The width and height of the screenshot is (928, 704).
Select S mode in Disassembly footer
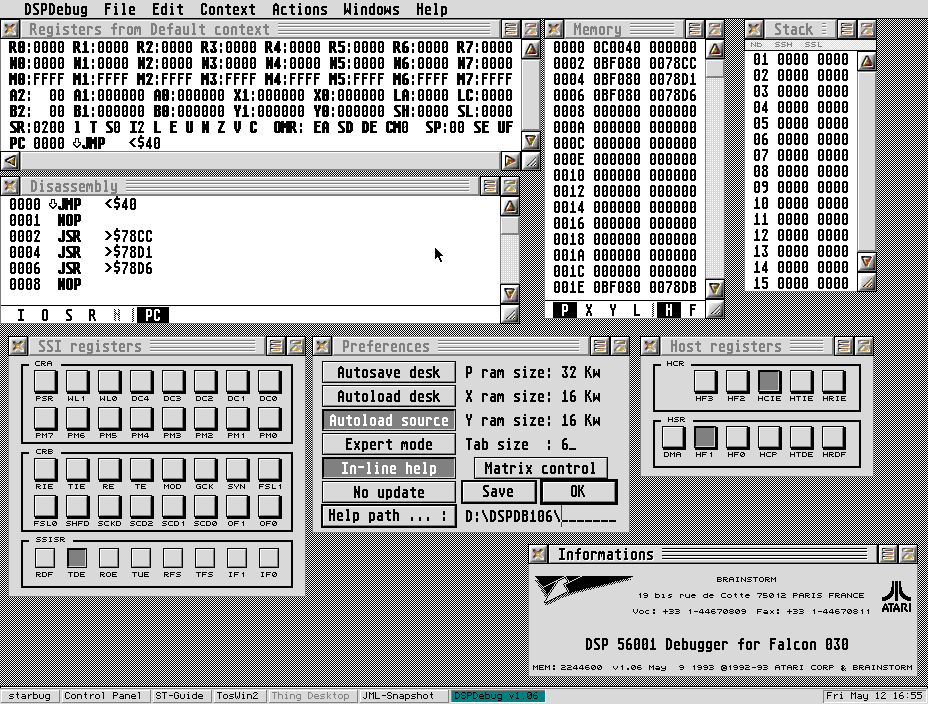coord(69,315)
